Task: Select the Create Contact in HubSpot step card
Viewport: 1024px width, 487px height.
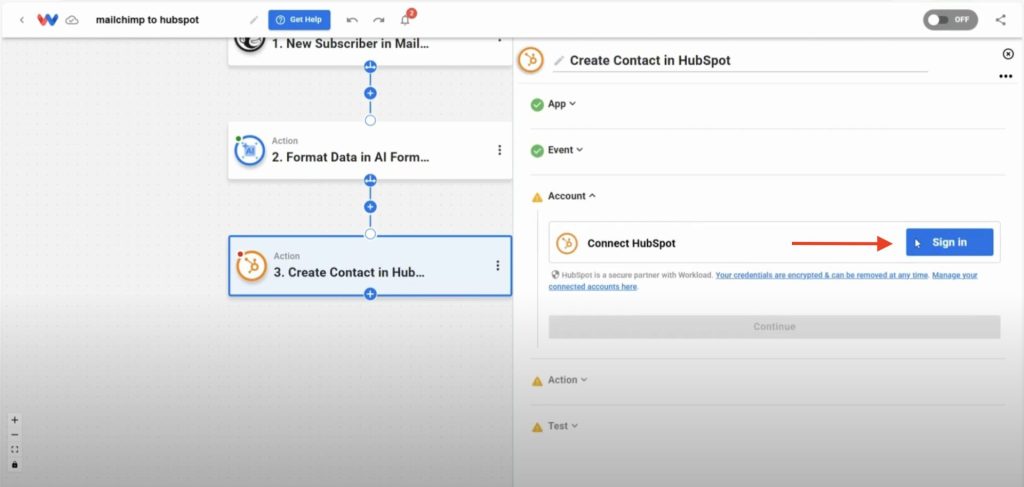Action: [370, 266]
